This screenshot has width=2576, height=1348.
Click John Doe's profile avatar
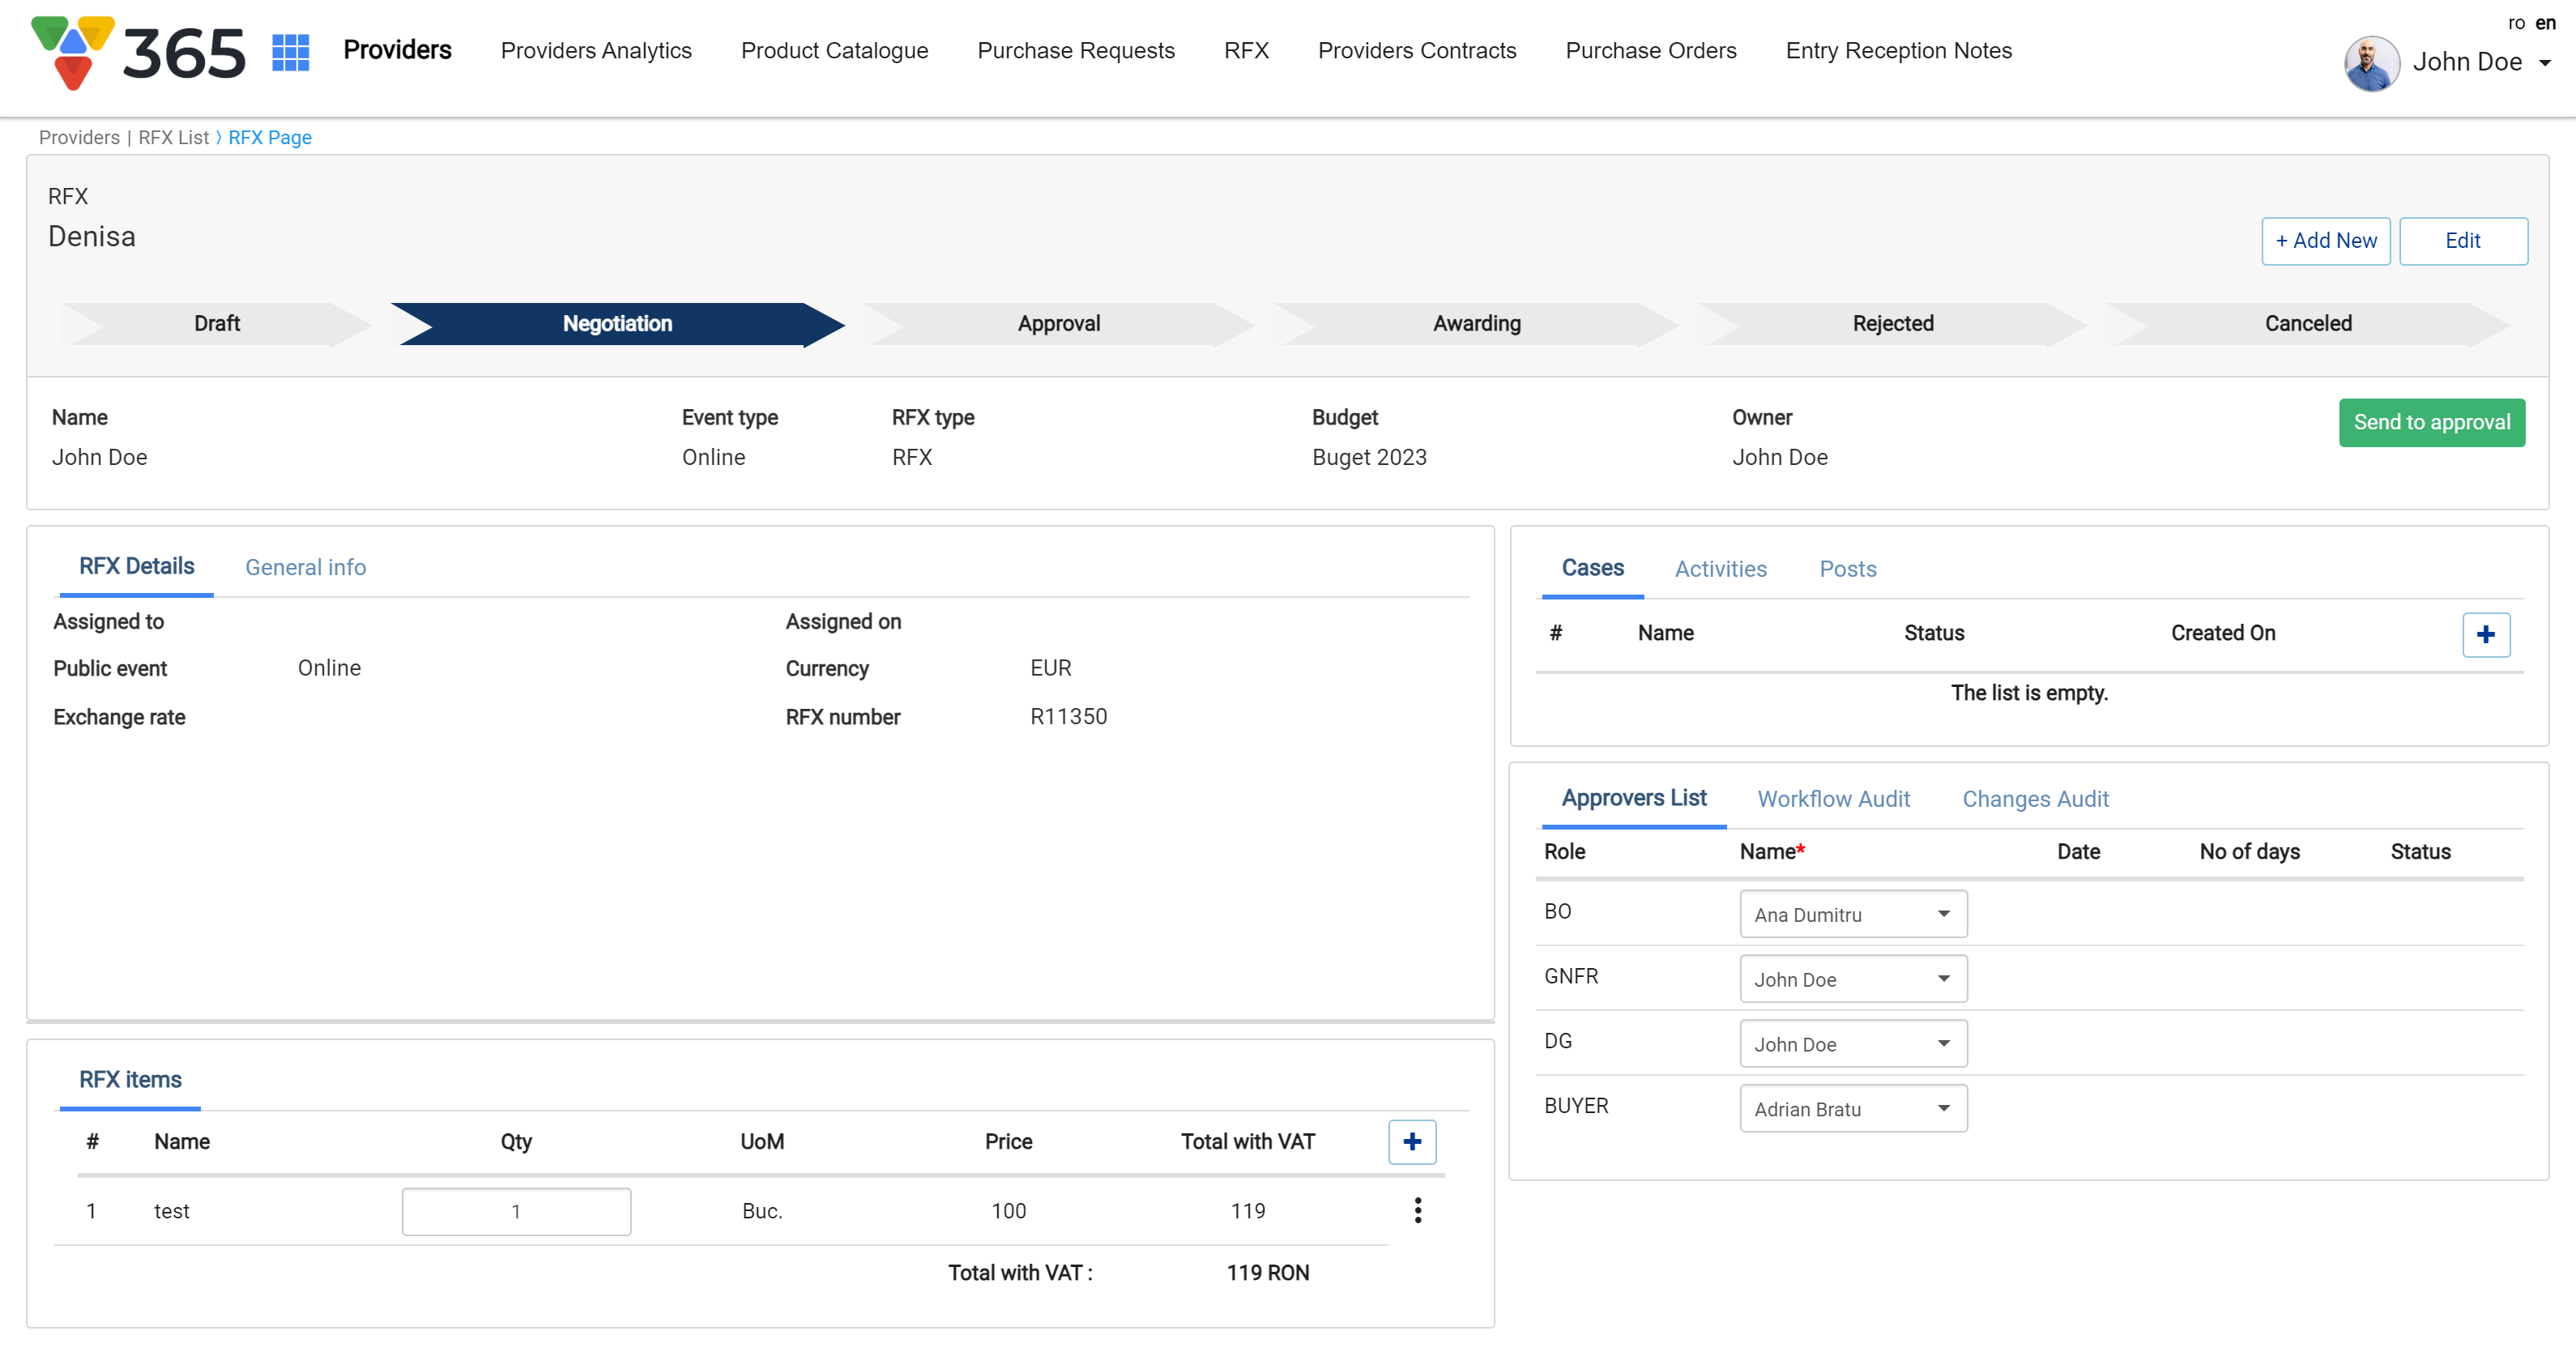[x=2371, y=63]
